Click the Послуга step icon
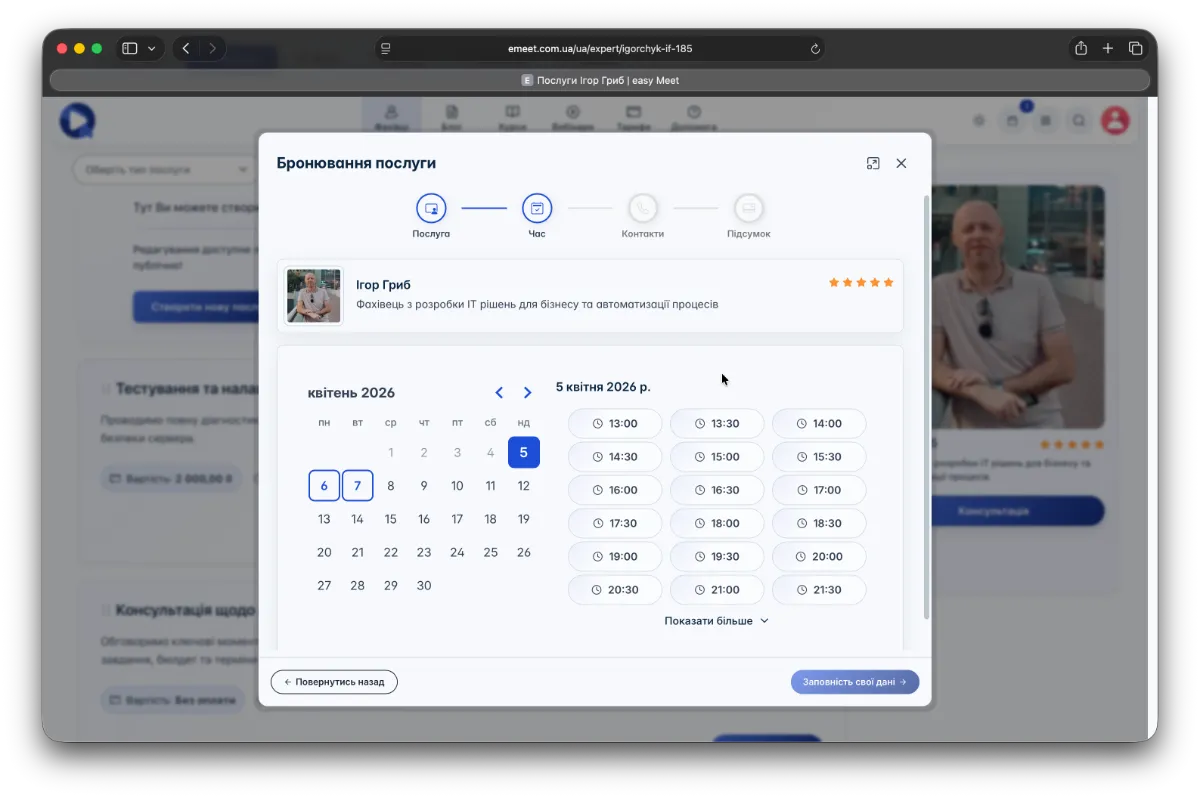This screenshot has width=1200, height=798. coord(431,208)
